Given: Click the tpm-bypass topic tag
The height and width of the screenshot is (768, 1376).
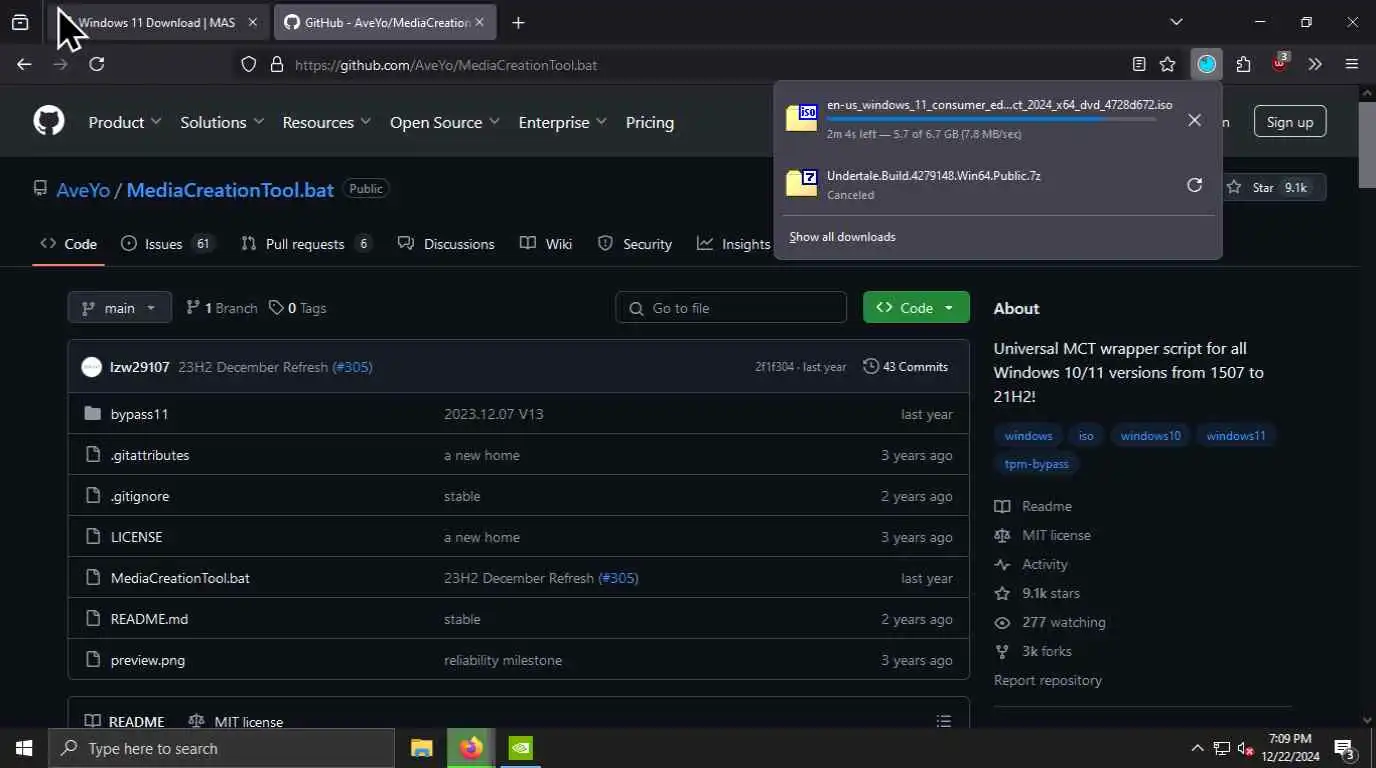Looking at the screenshot, I should [1036, 464].
